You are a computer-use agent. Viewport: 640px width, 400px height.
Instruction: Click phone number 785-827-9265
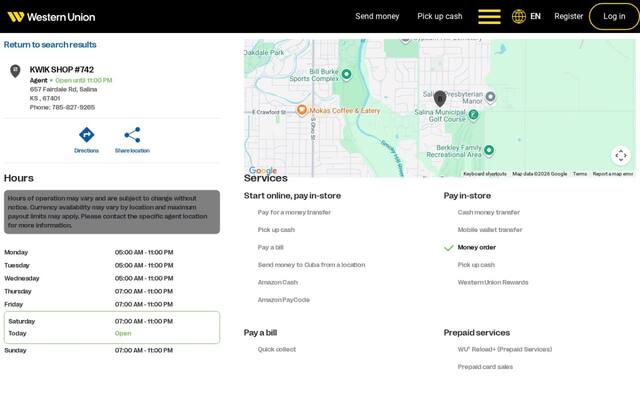click(x=73, y=107)
